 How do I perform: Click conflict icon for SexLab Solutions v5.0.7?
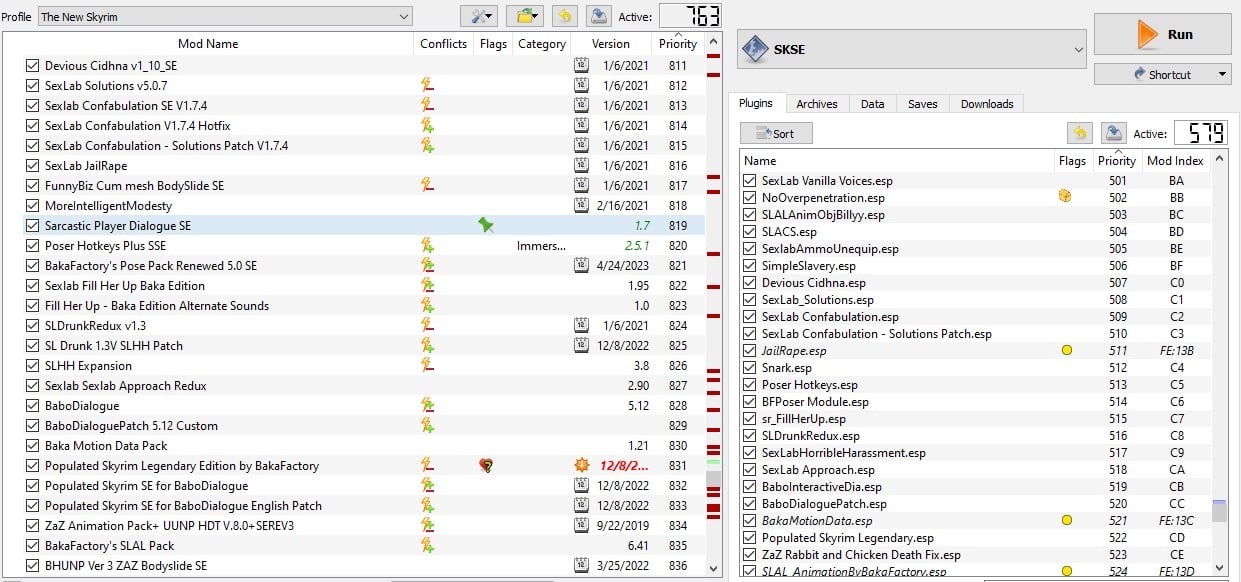[x=427, y=86]
